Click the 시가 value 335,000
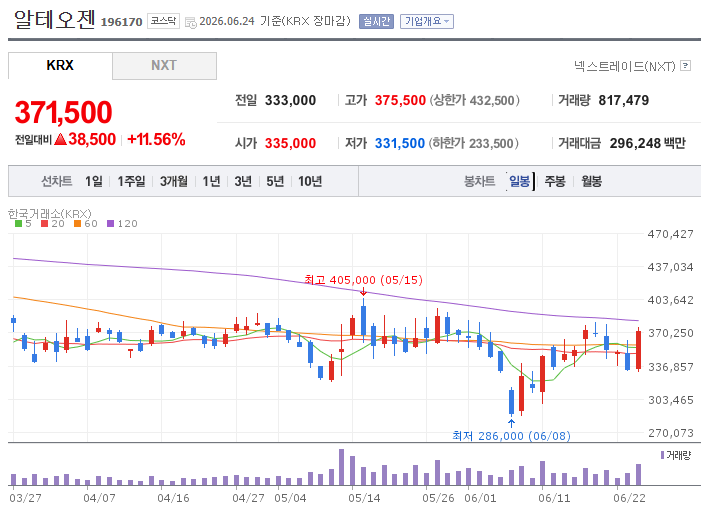Screen dimensions: 701x509 pyautogui.click(x=290, y=143)
